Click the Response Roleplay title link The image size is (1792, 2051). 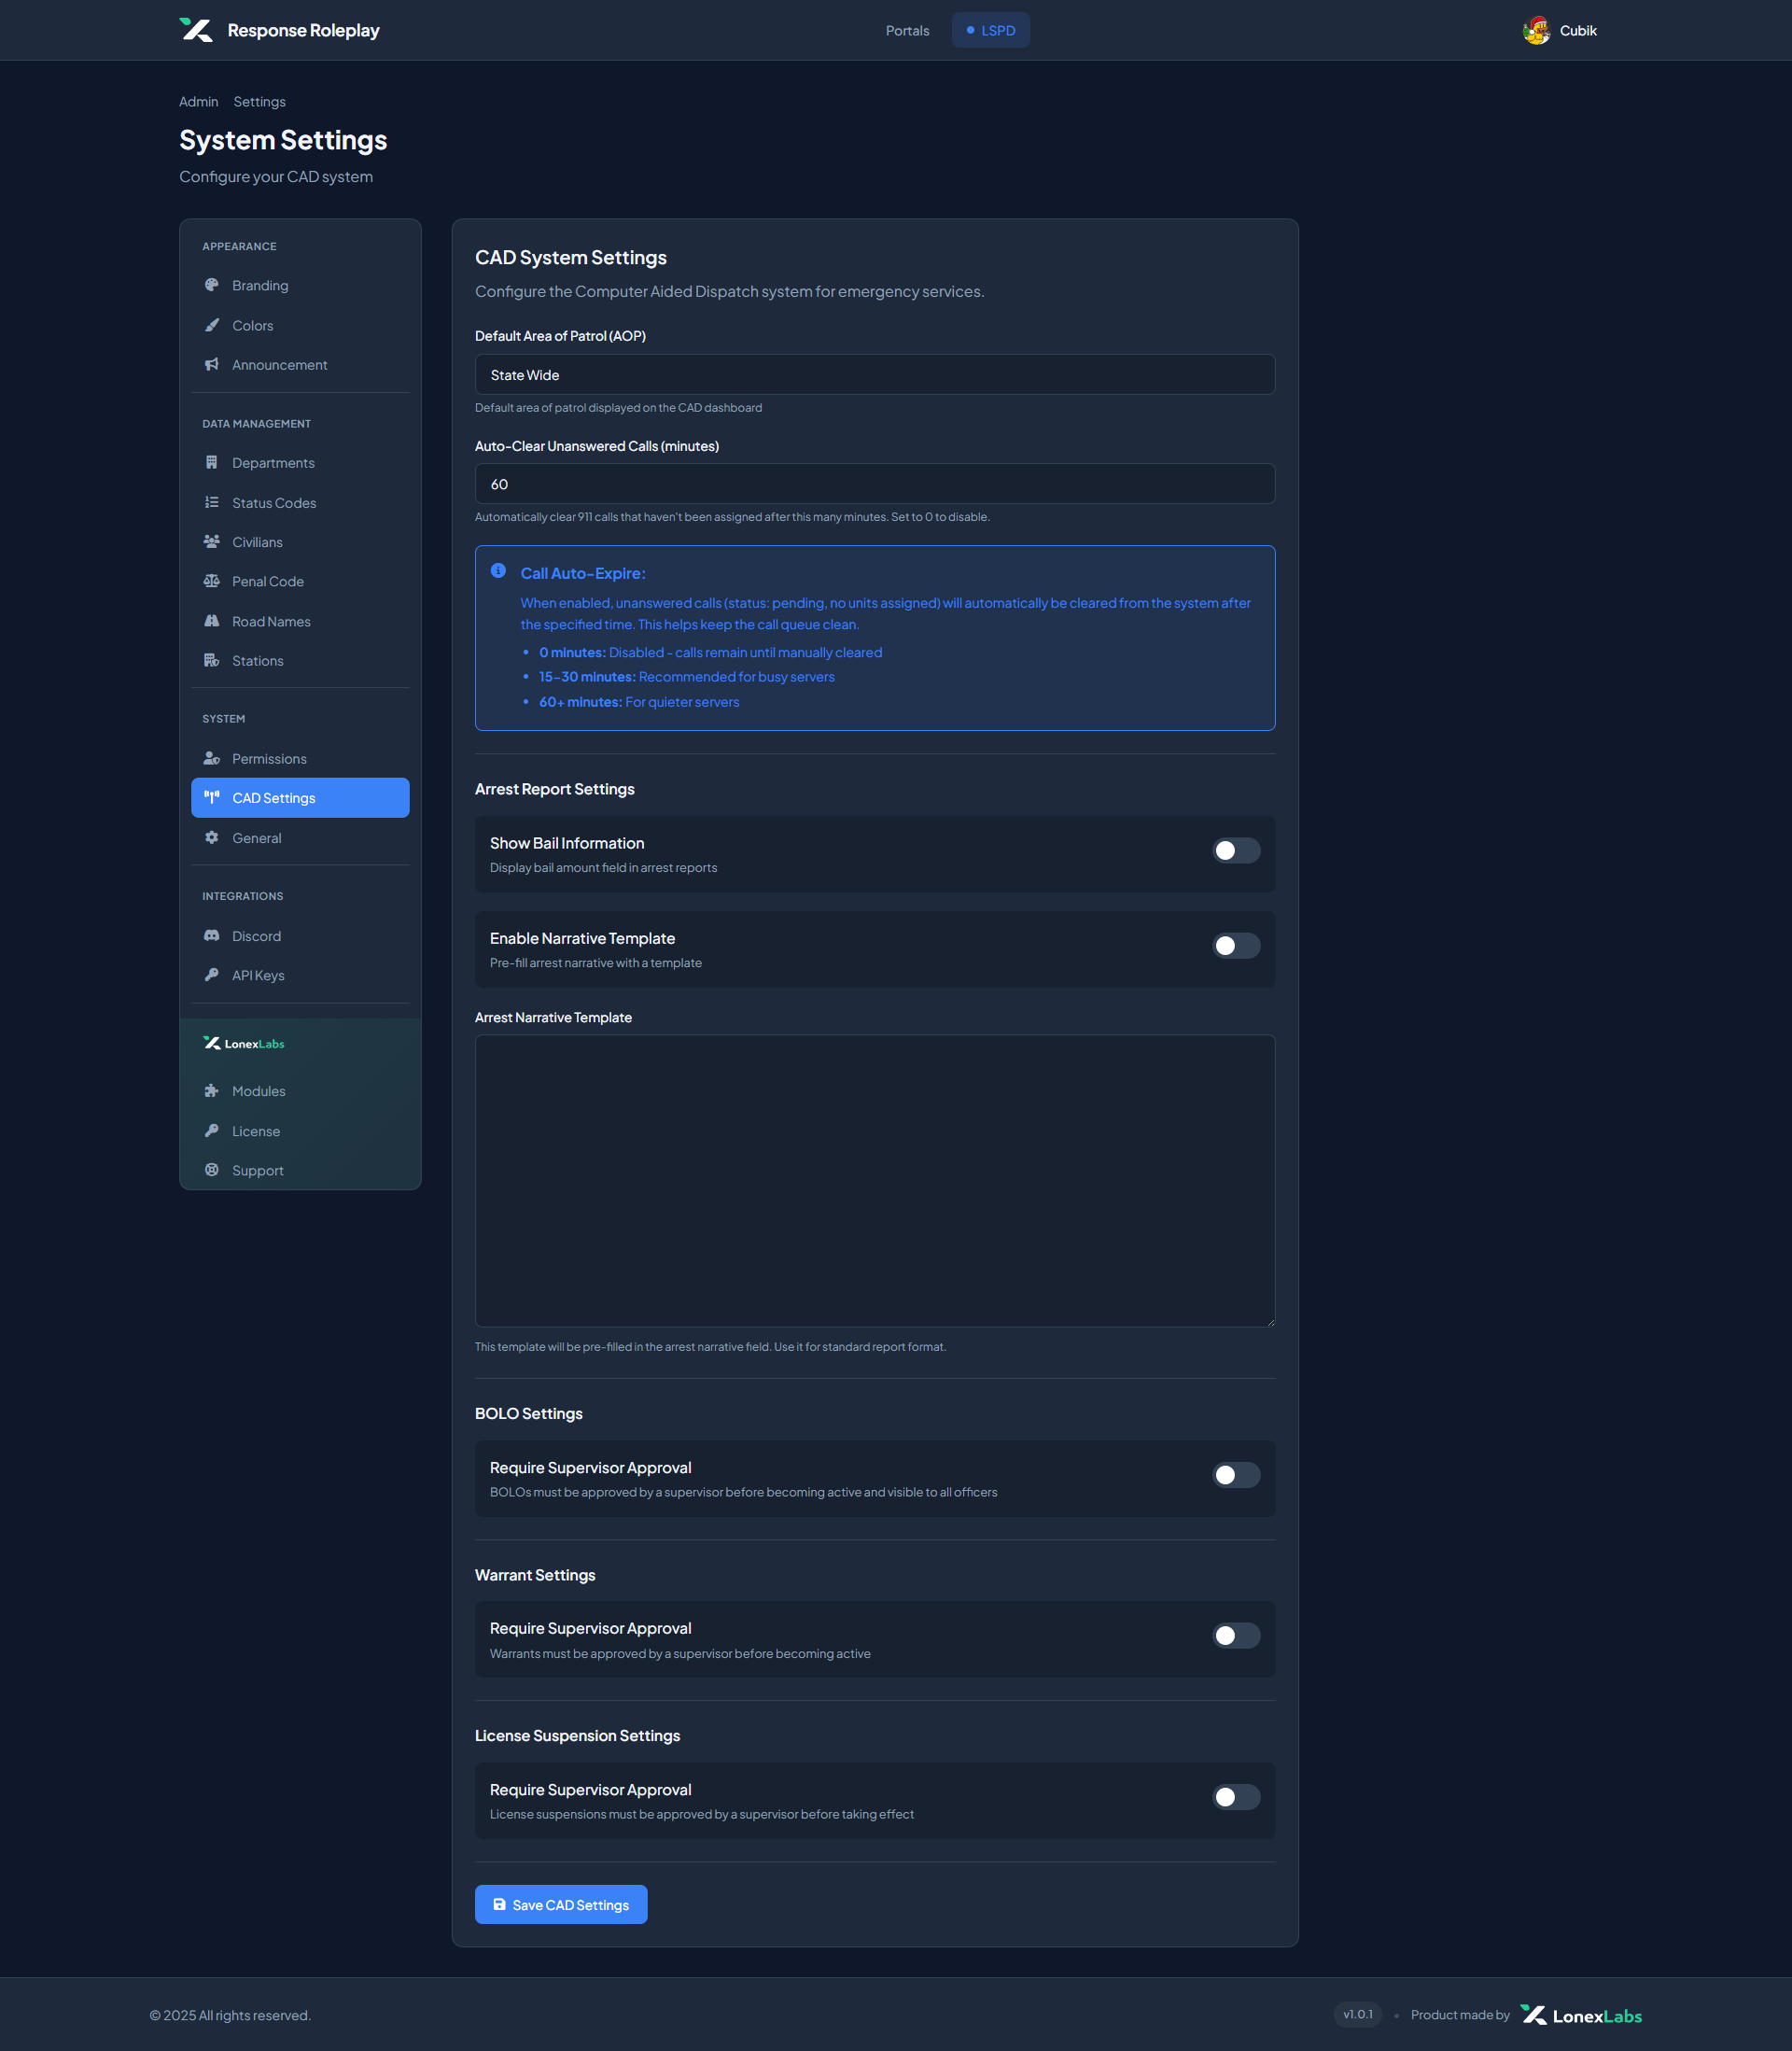click(303, 30)
